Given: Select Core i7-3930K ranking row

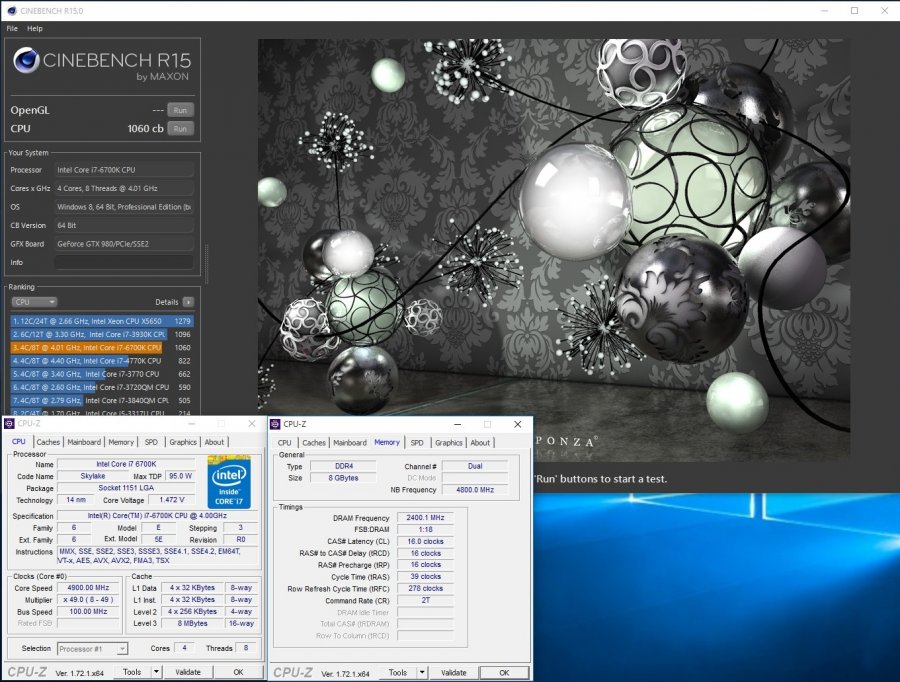Looking at the screenshot, I should [x=102, y=334].
